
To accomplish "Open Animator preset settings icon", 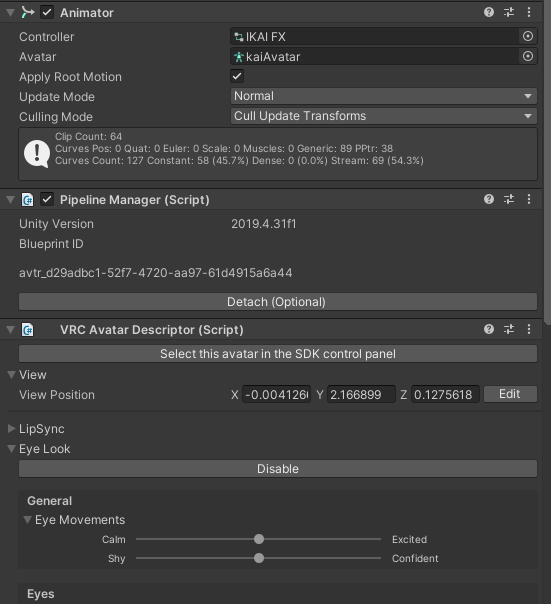I will [x=509, y=12].
